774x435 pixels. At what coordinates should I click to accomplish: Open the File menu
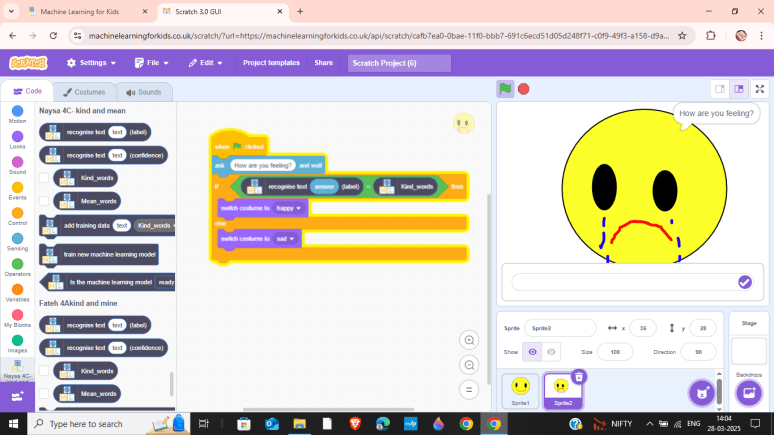(x=151, y=62)
